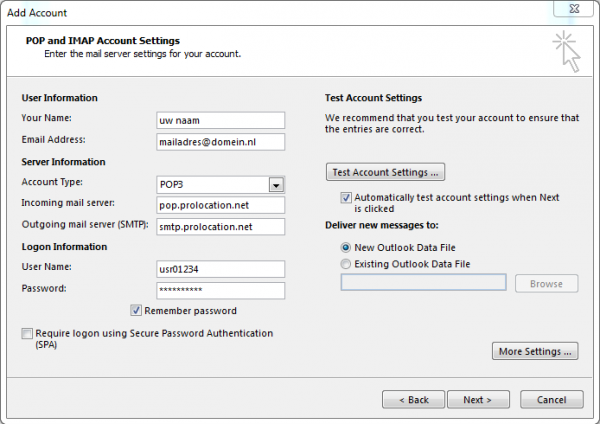Cancel the account setup
600x424 pixels.
[551, 399]
